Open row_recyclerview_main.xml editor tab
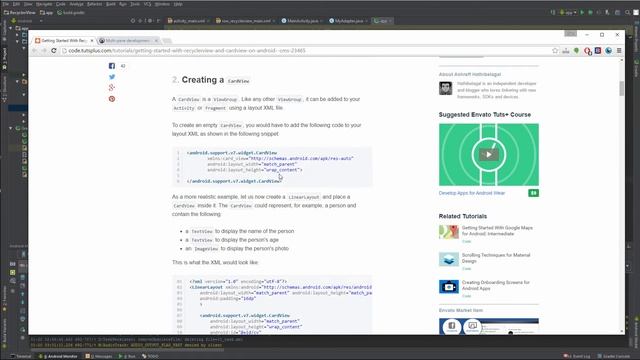640x360 pixels. (x=245, y=21)
